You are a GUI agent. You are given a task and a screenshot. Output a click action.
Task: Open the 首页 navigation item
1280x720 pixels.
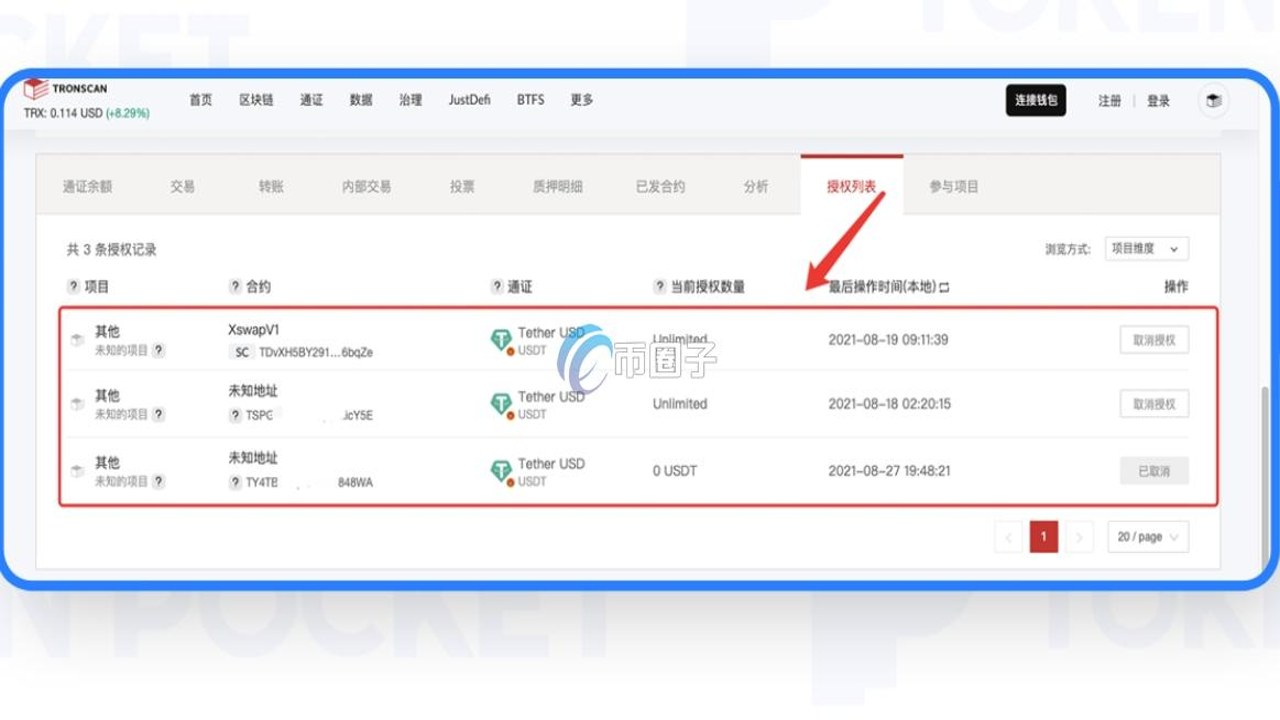click(200, 100)
